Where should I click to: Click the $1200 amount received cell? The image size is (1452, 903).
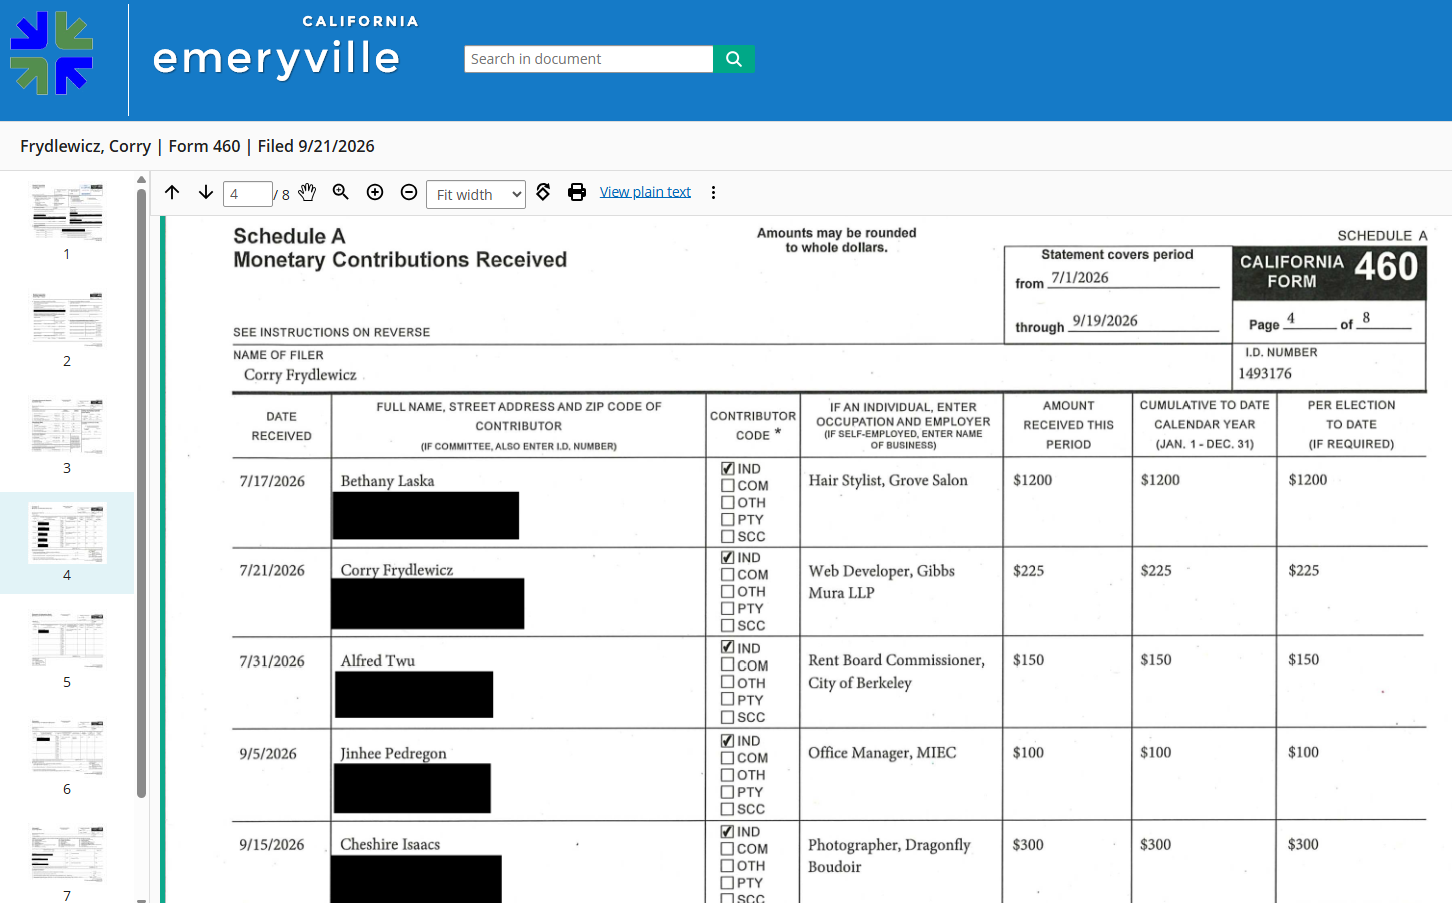pos(1032,480)
